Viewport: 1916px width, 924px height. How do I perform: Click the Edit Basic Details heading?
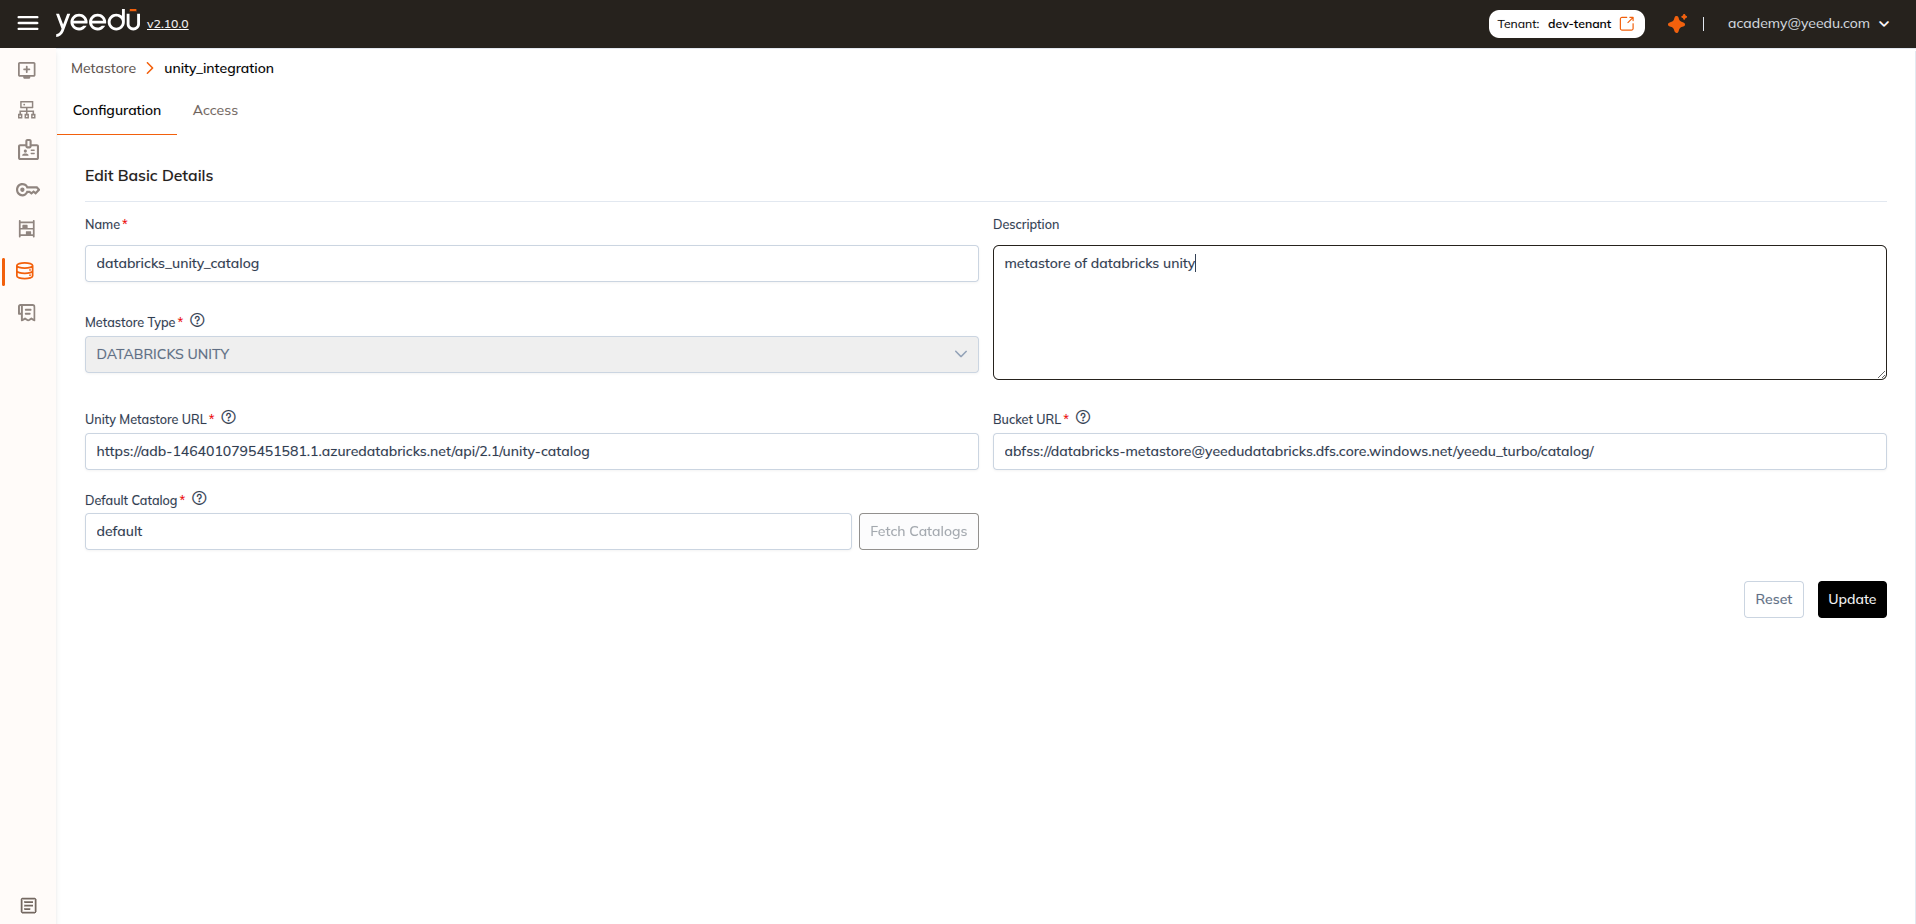click(x=149, y=175)
